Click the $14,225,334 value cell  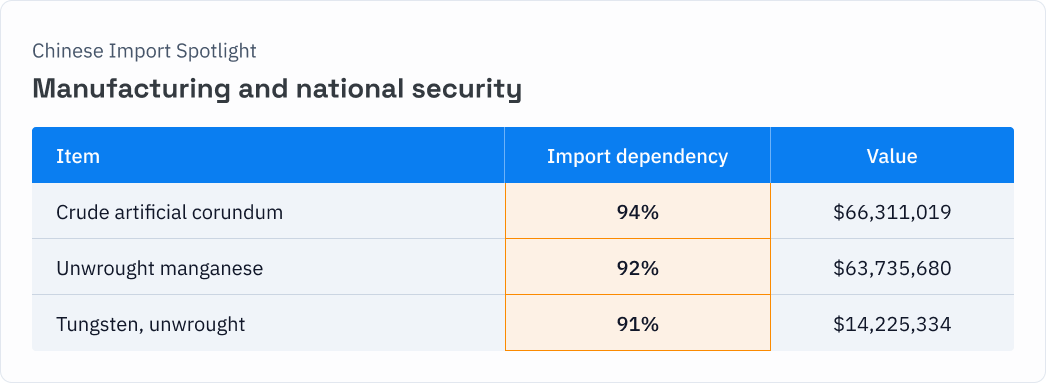tap(892, 324)
